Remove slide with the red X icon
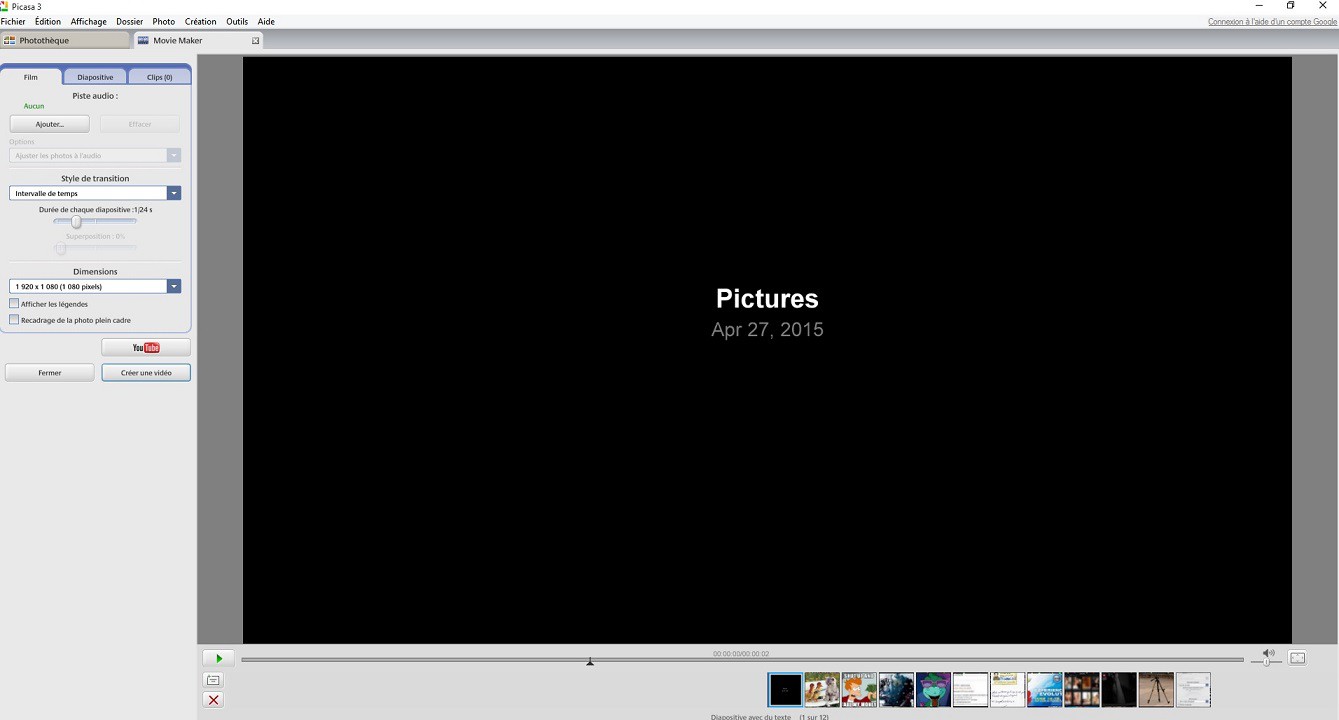This screenshot has width=1339, height=720. point(213,700)
